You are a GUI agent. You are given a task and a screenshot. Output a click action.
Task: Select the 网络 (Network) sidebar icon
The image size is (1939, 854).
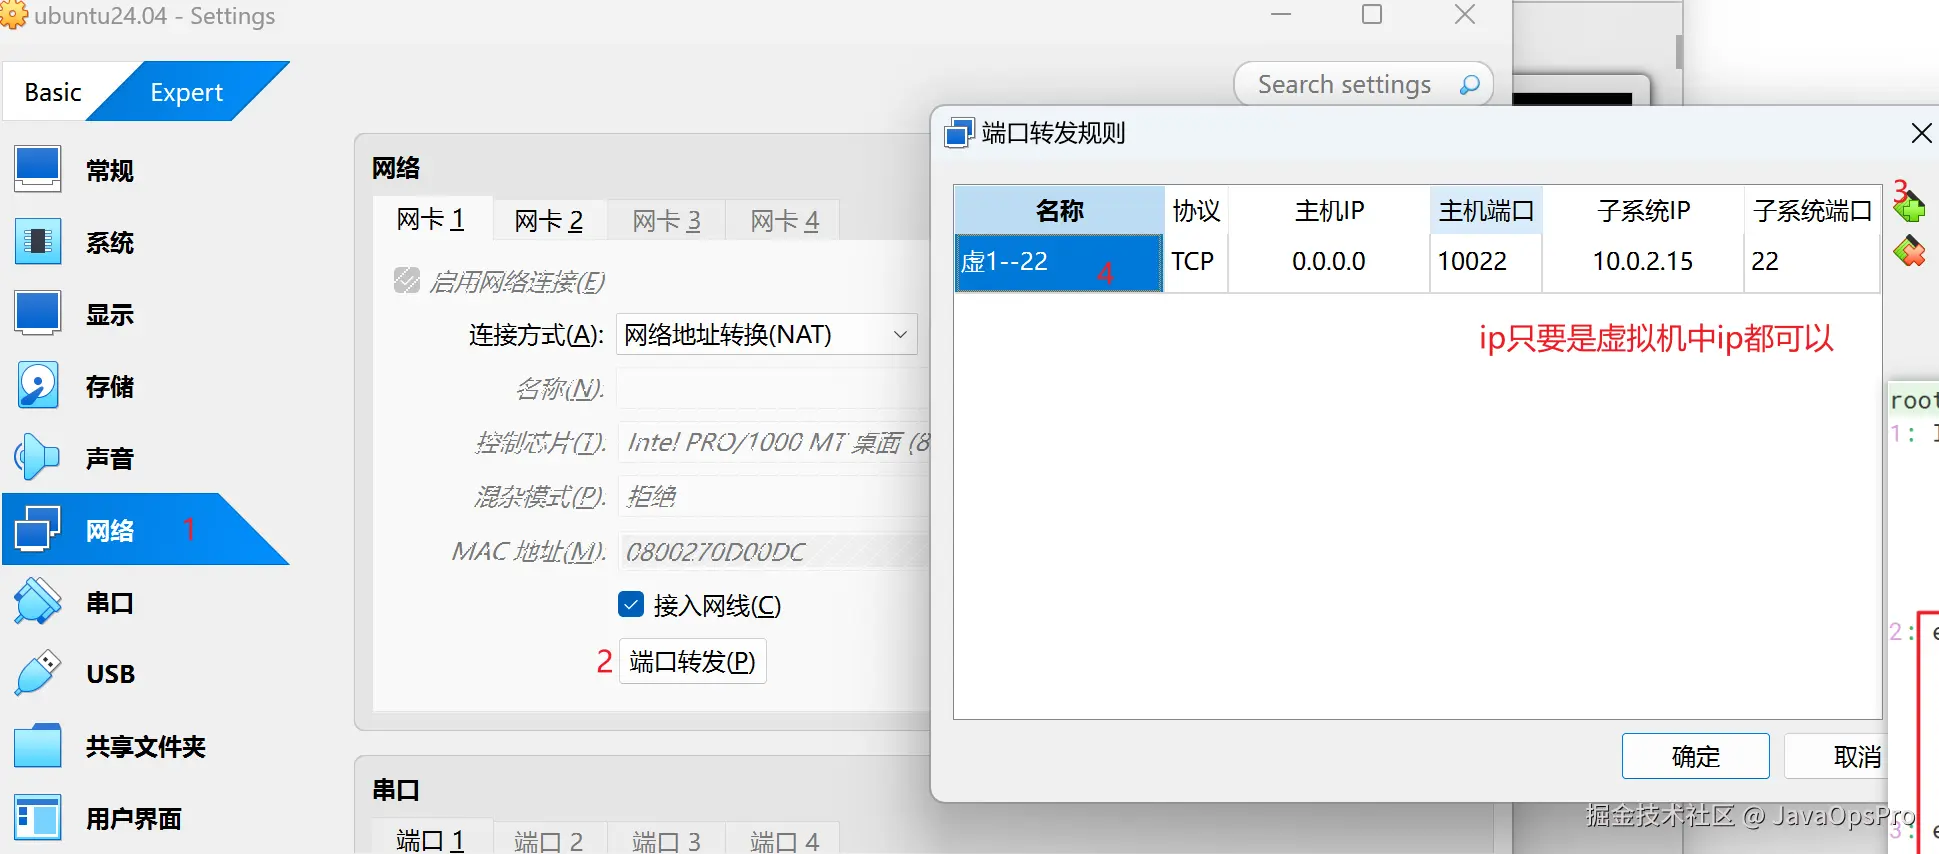pos(38,529)
